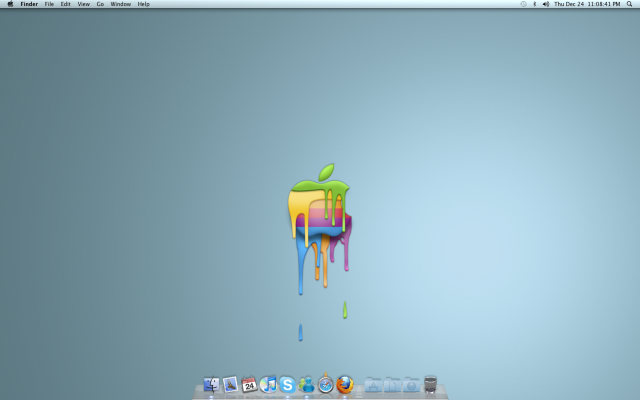Open the Go menu
The image size is (640, 400).
[100, 4]
